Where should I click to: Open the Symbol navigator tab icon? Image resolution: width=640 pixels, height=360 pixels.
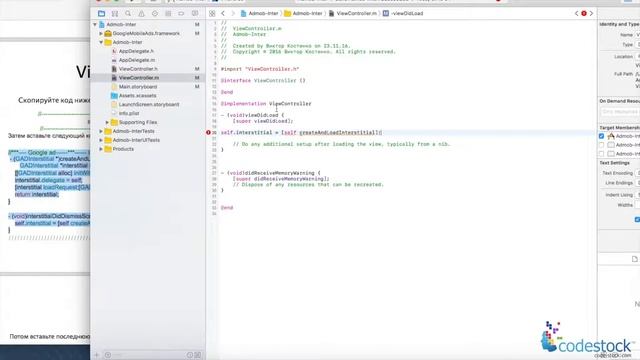pos(115,13)
